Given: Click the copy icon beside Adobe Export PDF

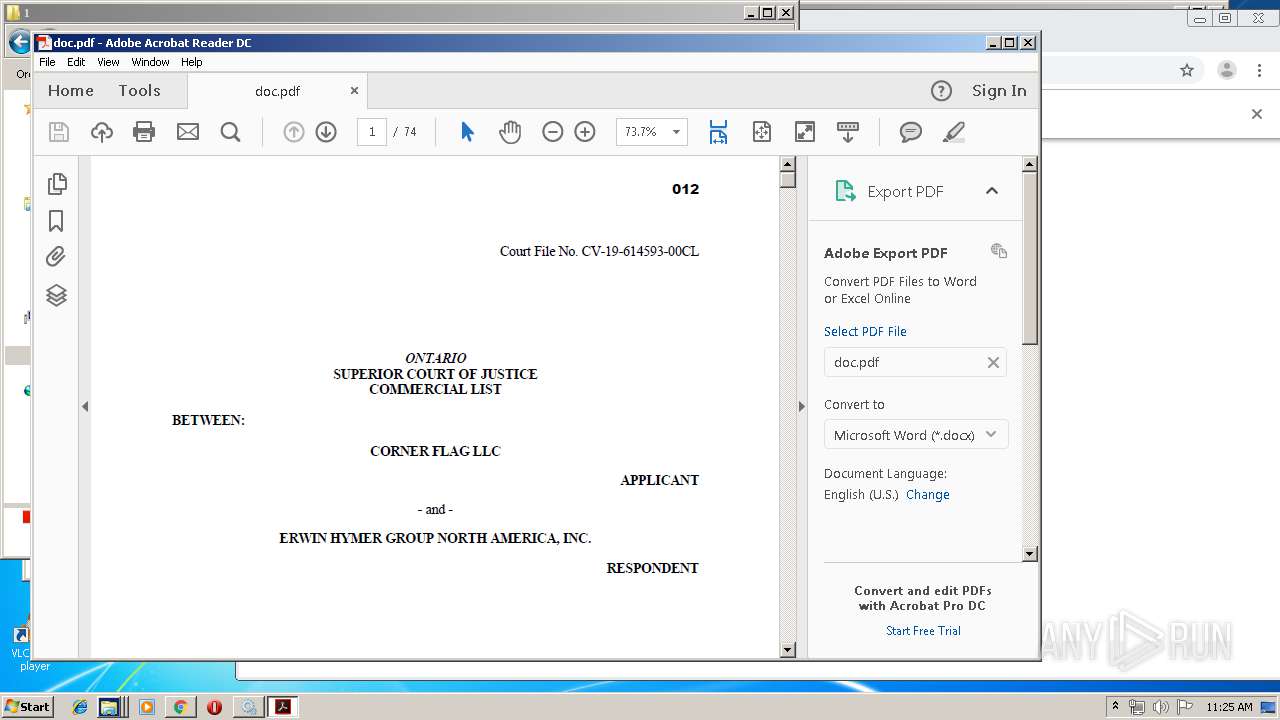Looking at the screenshot, I should [x=999, y=251].
